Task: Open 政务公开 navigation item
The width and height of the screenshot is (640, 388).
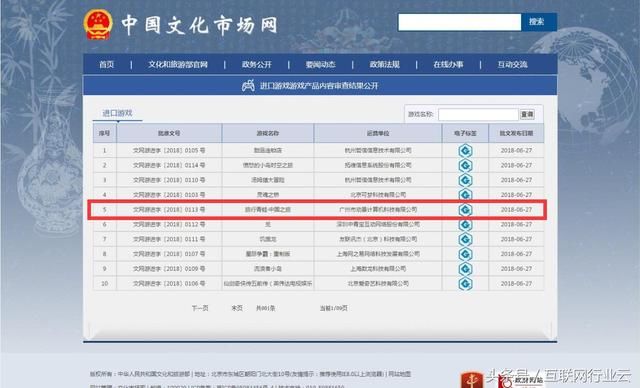Action: pyautogui.click(x=257, y=64)
